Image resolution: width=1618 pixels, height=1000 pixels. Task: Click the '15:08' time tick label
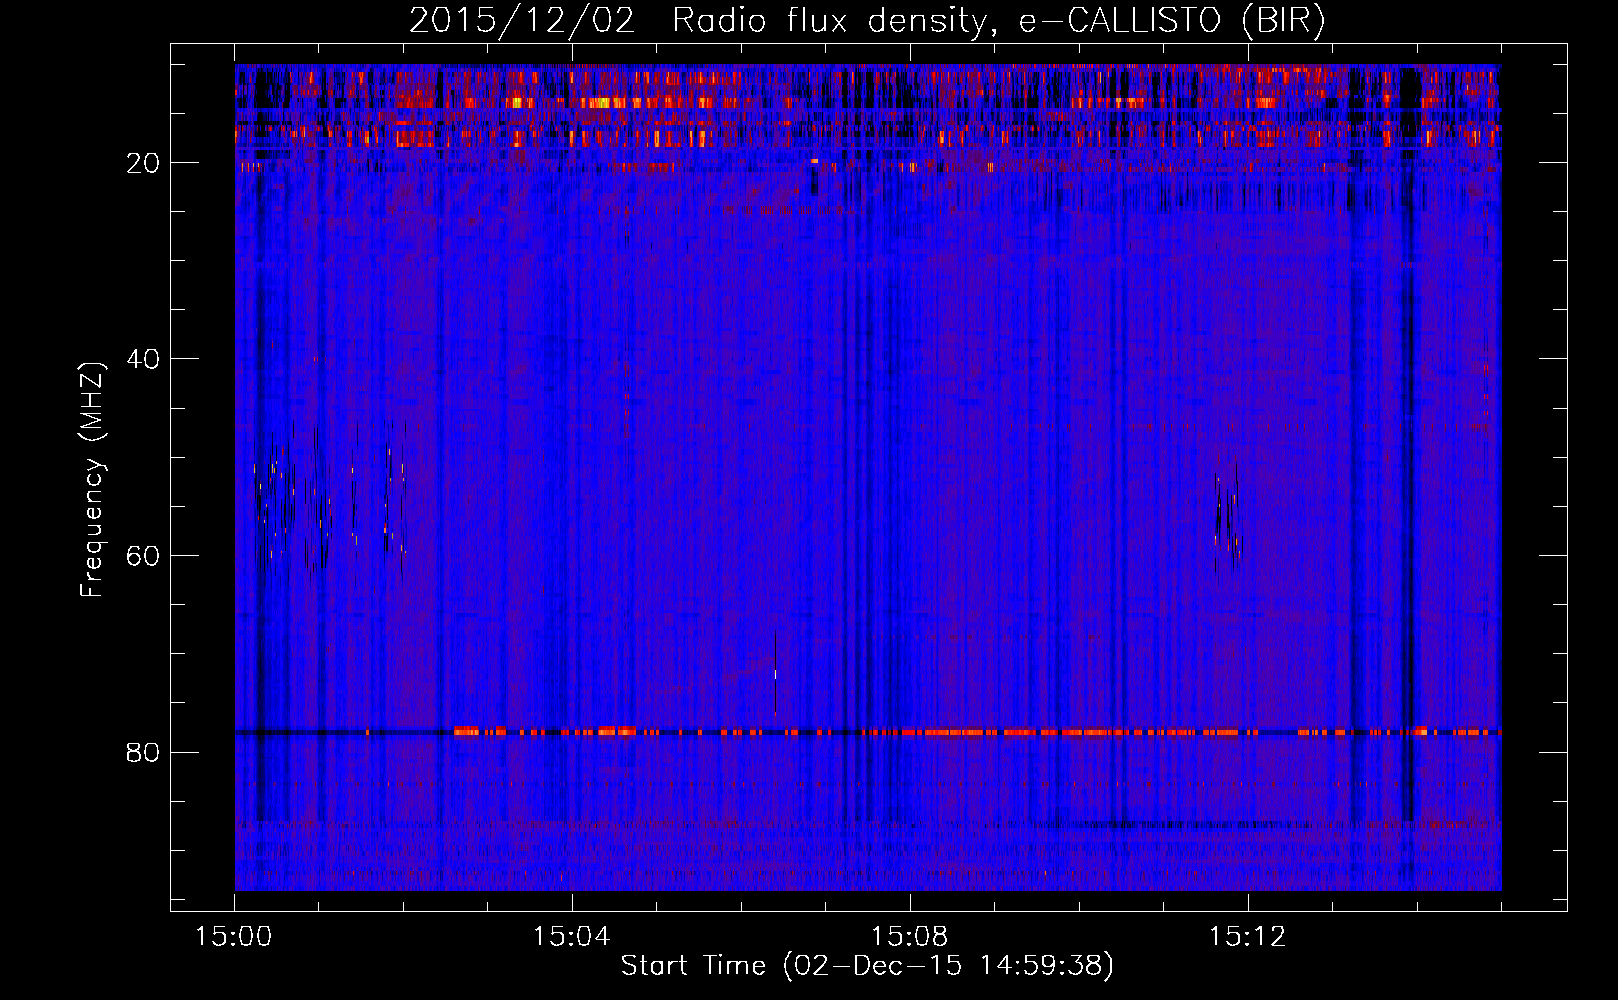pyautogui.click(x=909, y=937)
